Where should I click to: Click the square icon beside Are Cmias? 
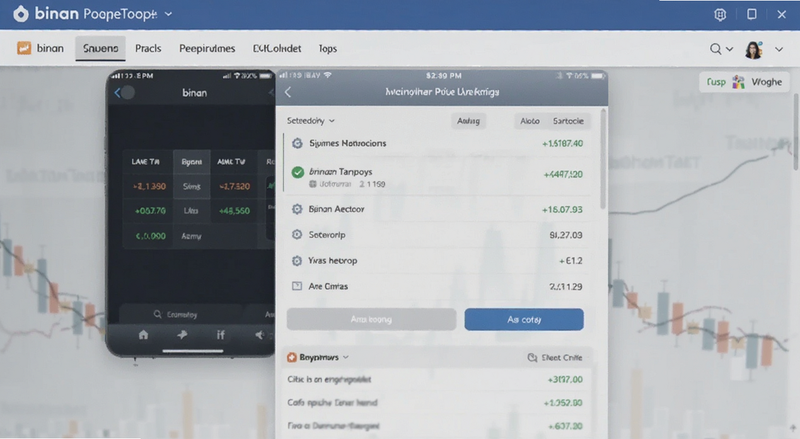pyautogui.click(x=297, y=286)
